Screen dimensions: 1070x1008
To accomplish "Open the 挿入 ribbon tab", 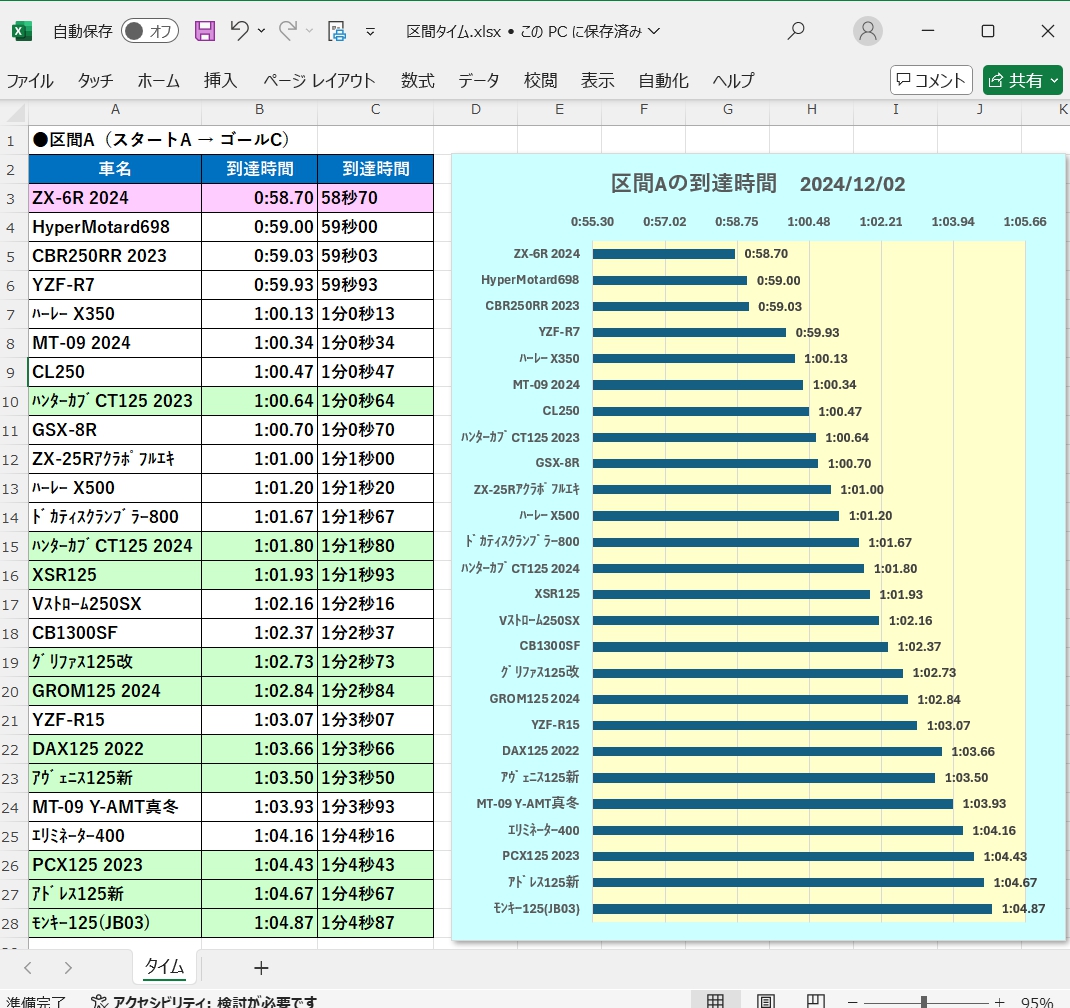I will point(220,81).
